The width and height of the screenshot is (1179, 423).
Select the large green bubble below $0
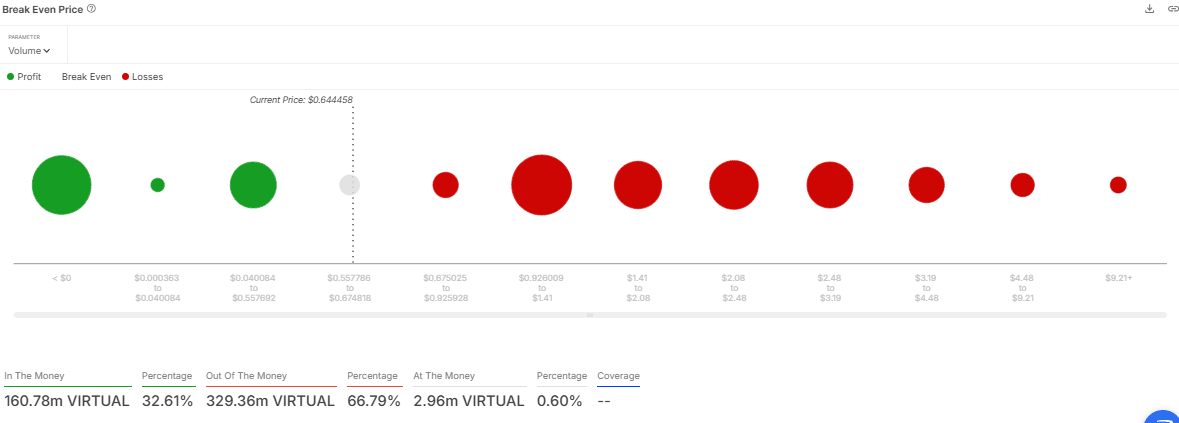[62, 185]
